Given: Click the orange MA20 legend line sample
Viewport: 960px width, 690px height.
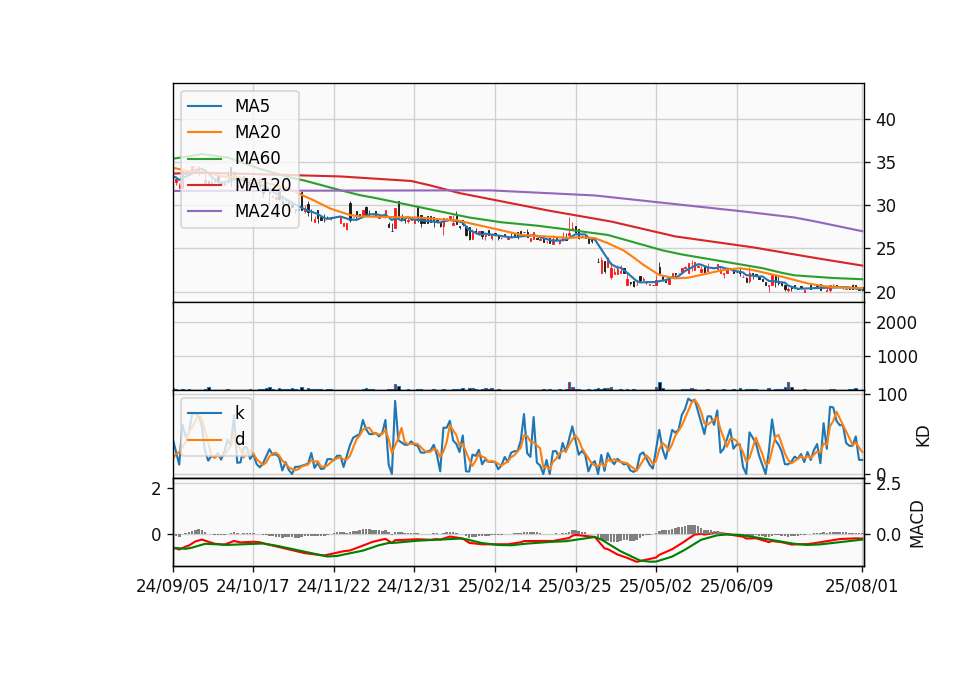Looking at the screenshot, I should tap(204, 132).
